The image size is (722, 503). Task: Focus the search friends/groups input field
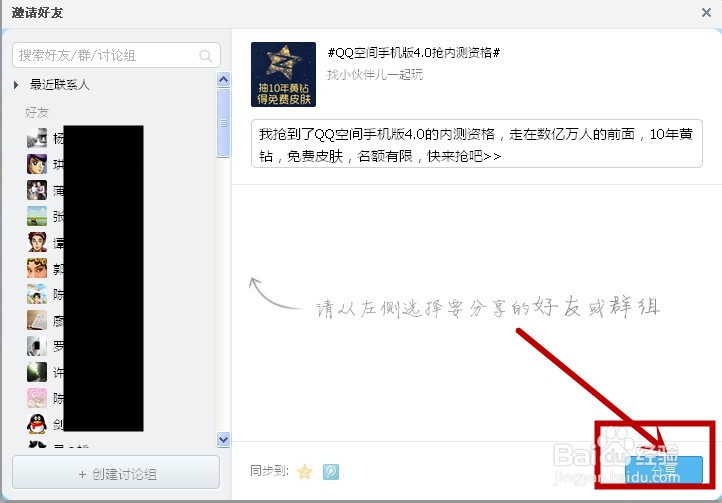(116, 55)
